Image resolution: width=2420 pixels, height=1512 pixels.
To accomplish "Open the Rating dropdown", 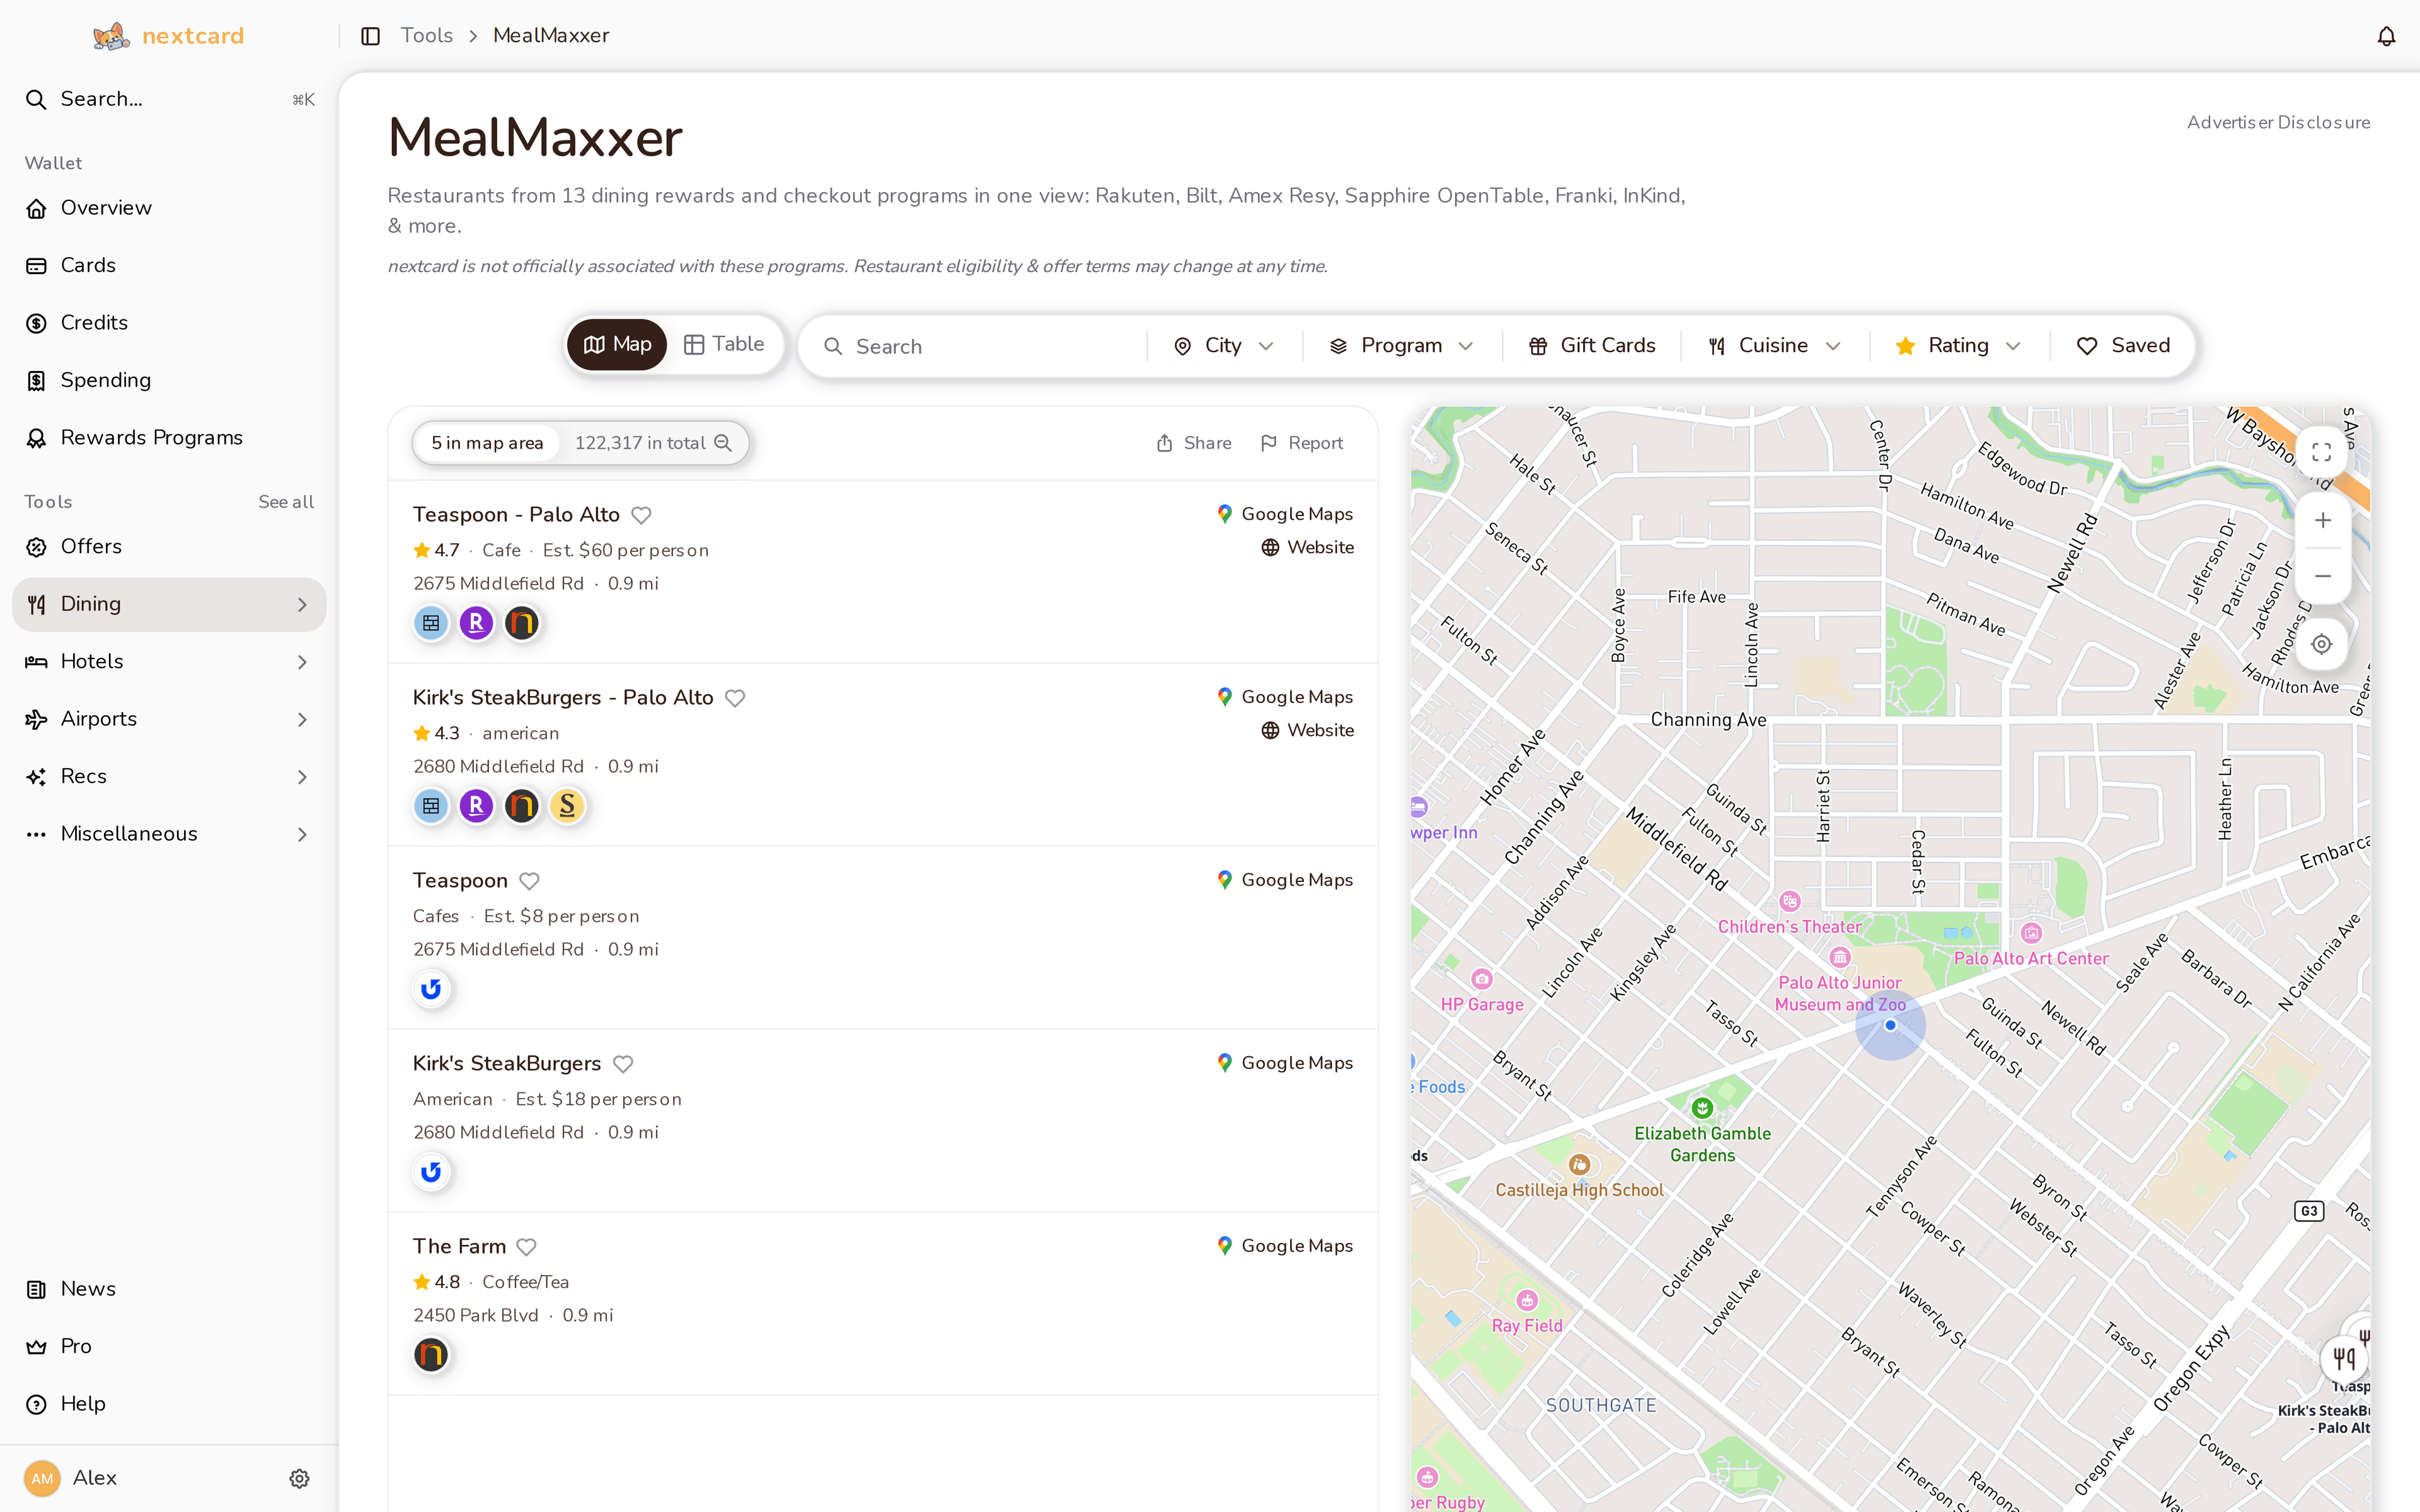I will (1958, 346).
